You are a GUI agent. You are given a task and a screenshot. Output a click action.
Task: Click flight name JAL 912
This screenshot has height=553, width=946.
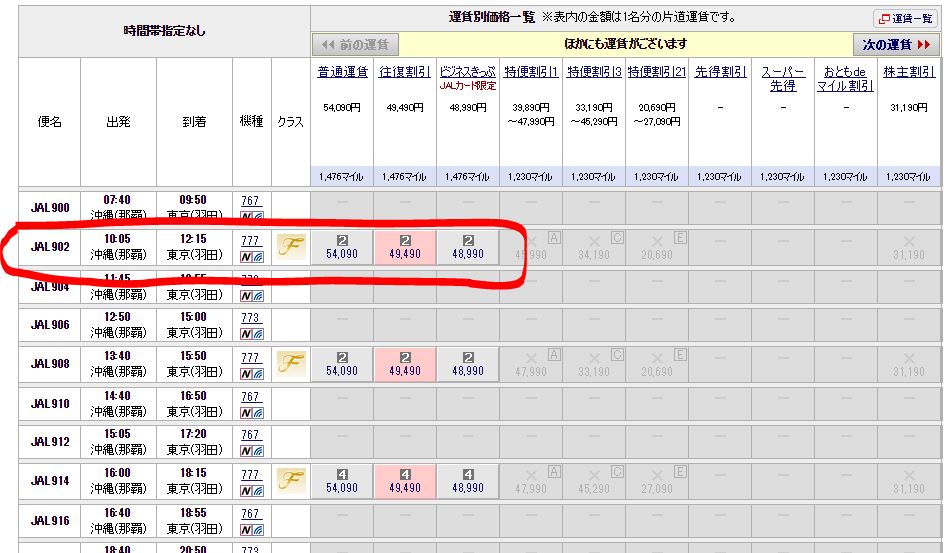click(x=49, y=441)
